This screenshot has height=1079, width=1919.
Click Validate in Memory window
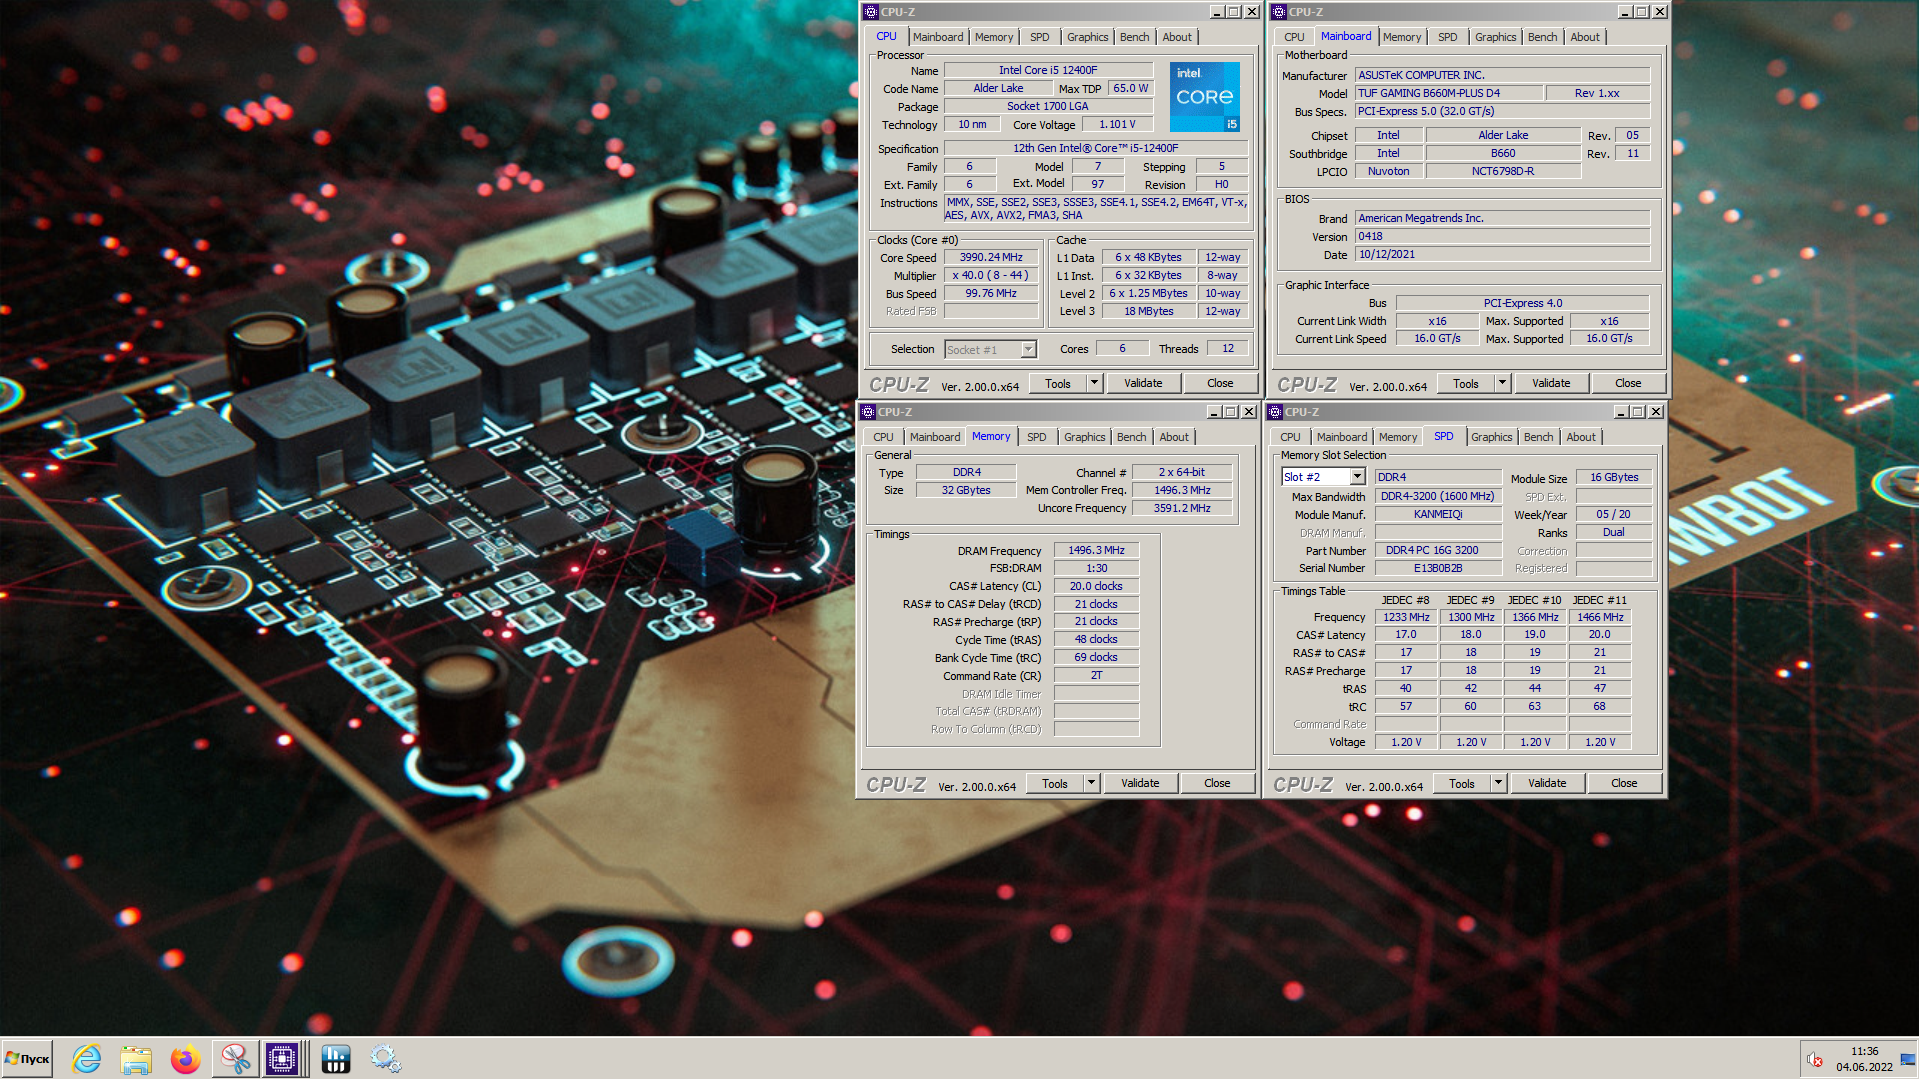1140,783
